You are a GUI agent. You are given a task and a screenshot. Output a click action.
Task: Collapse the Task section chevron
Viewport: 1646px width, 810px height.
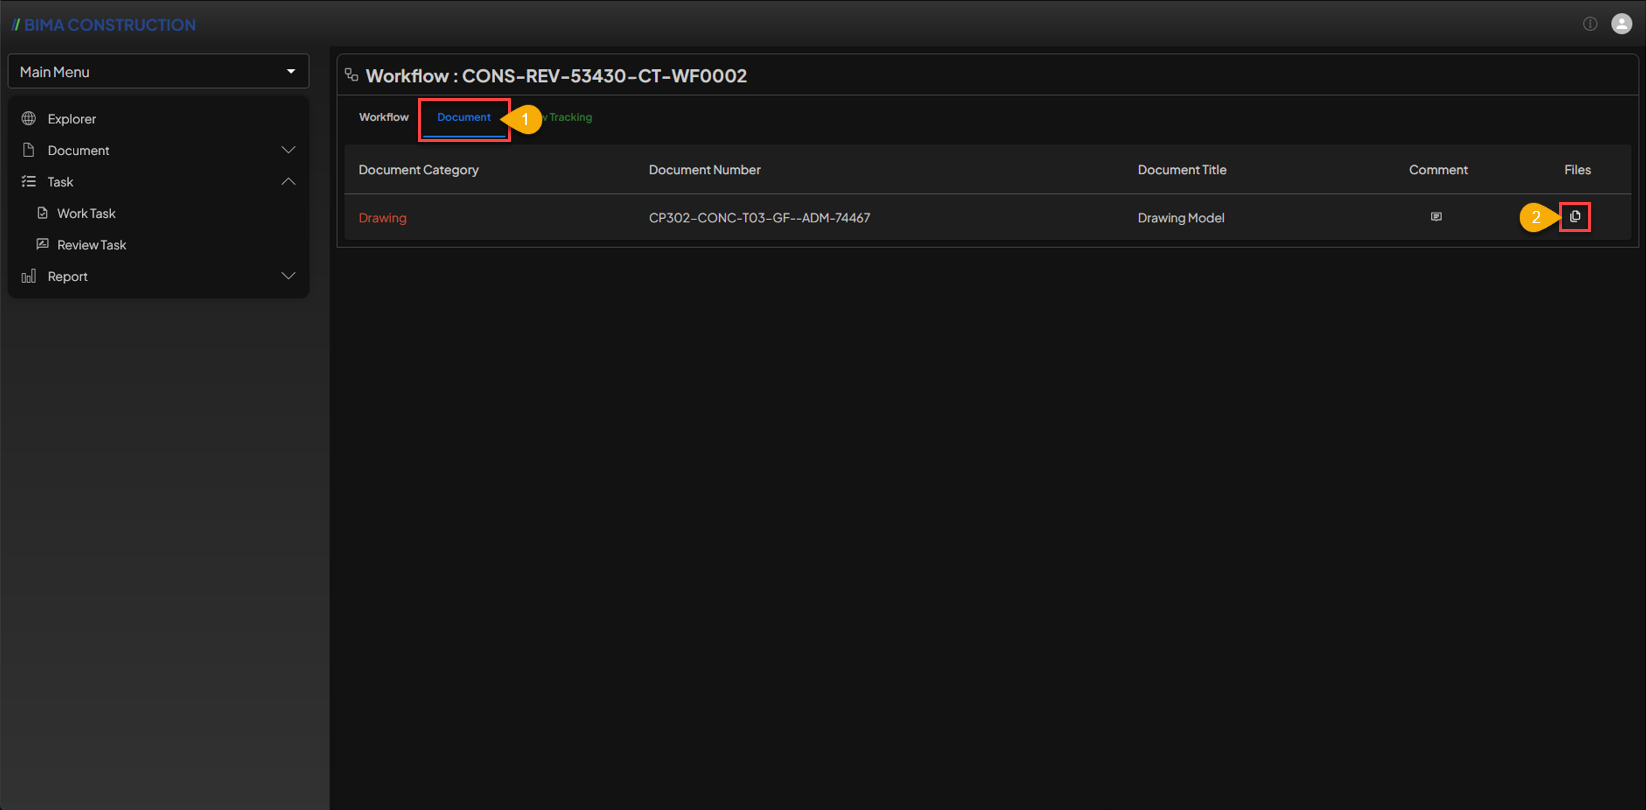[x=288, y=182]
